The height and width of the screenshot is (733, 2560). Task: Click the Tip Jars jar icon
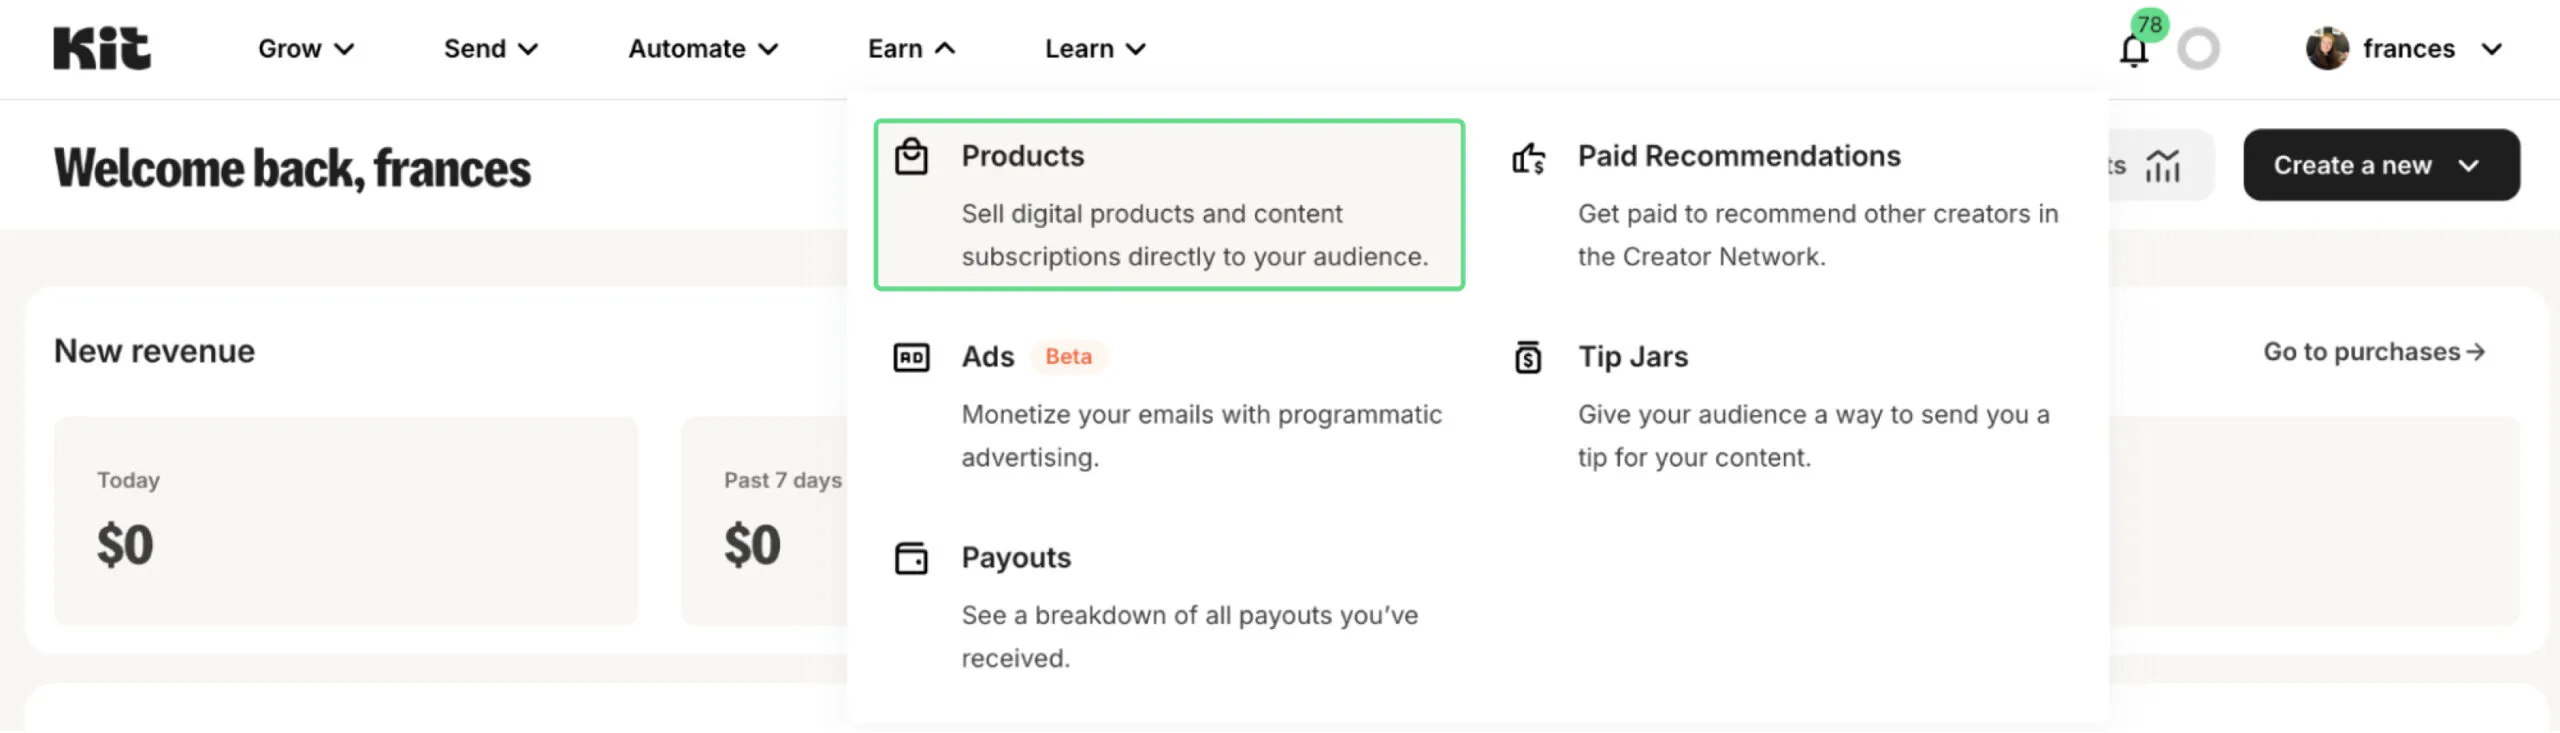(1528, 357)
